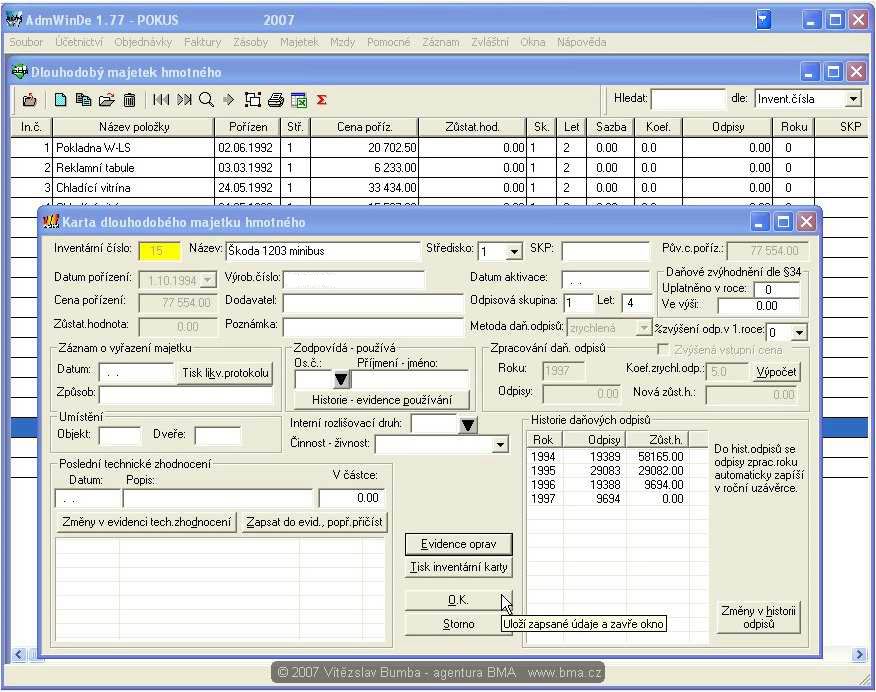
Task: Open the Účetnictví menu
Action: tap(79, 42)
